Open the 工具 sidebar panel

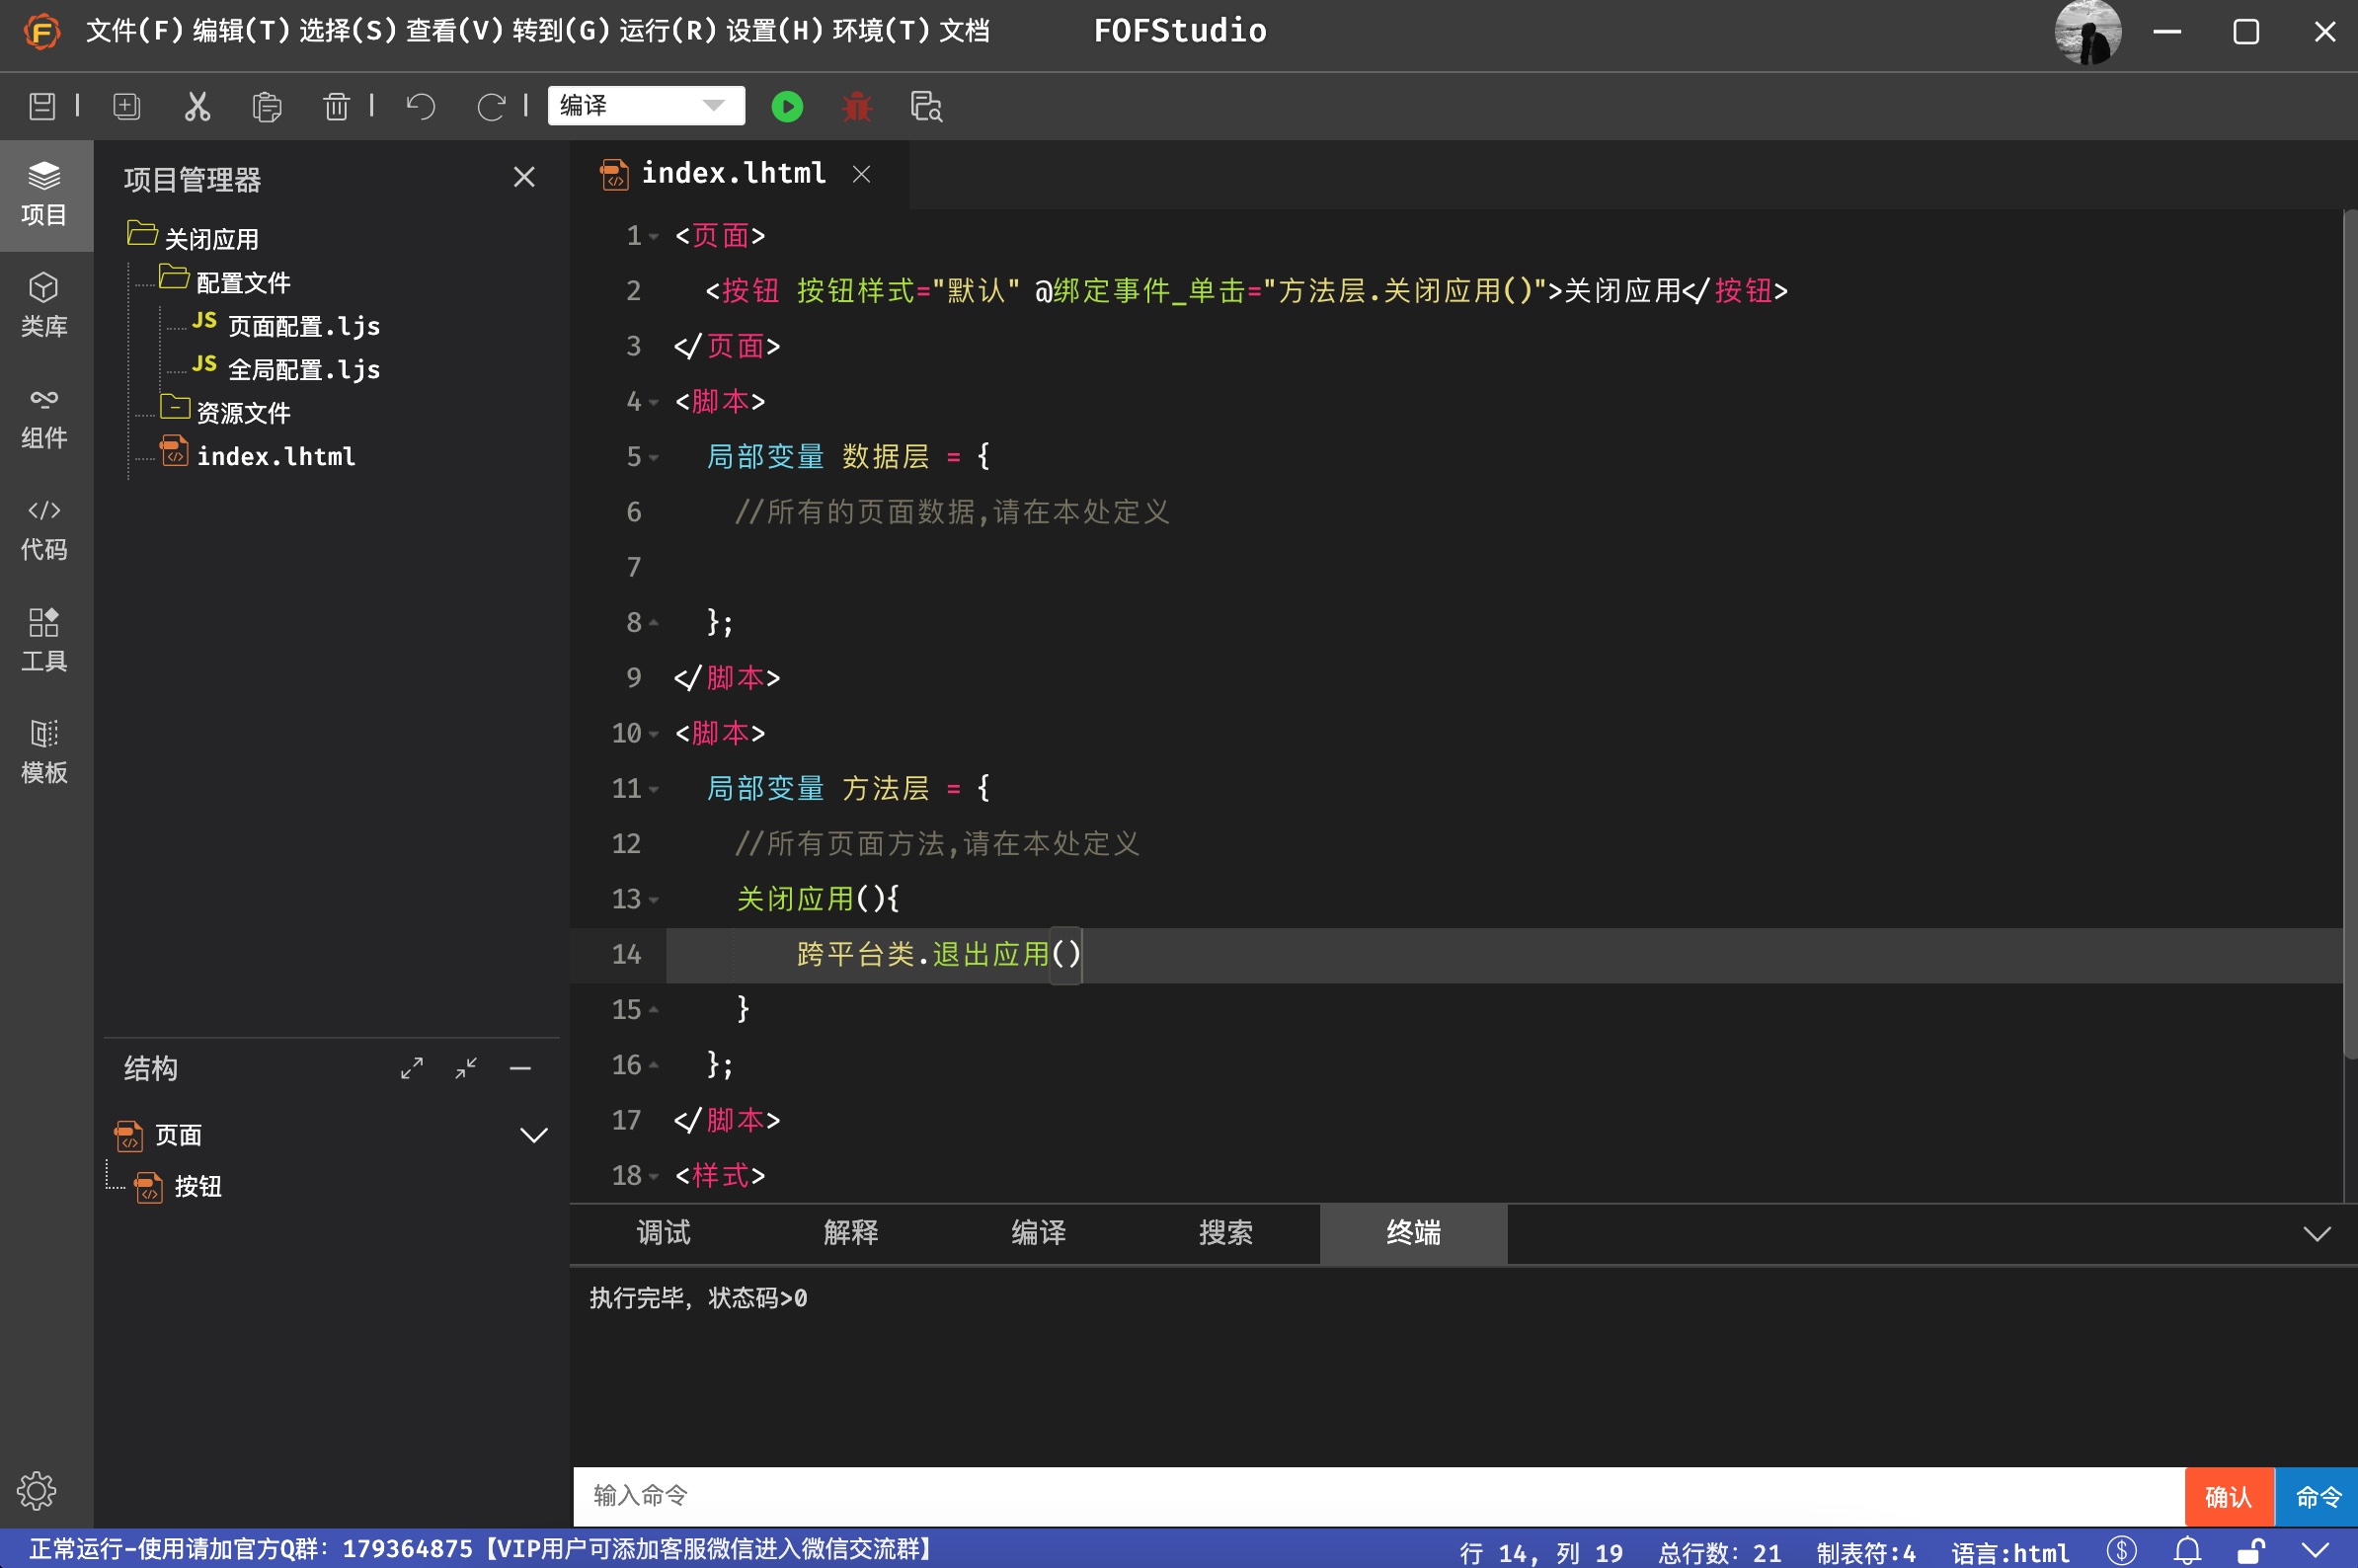(44, 641)
